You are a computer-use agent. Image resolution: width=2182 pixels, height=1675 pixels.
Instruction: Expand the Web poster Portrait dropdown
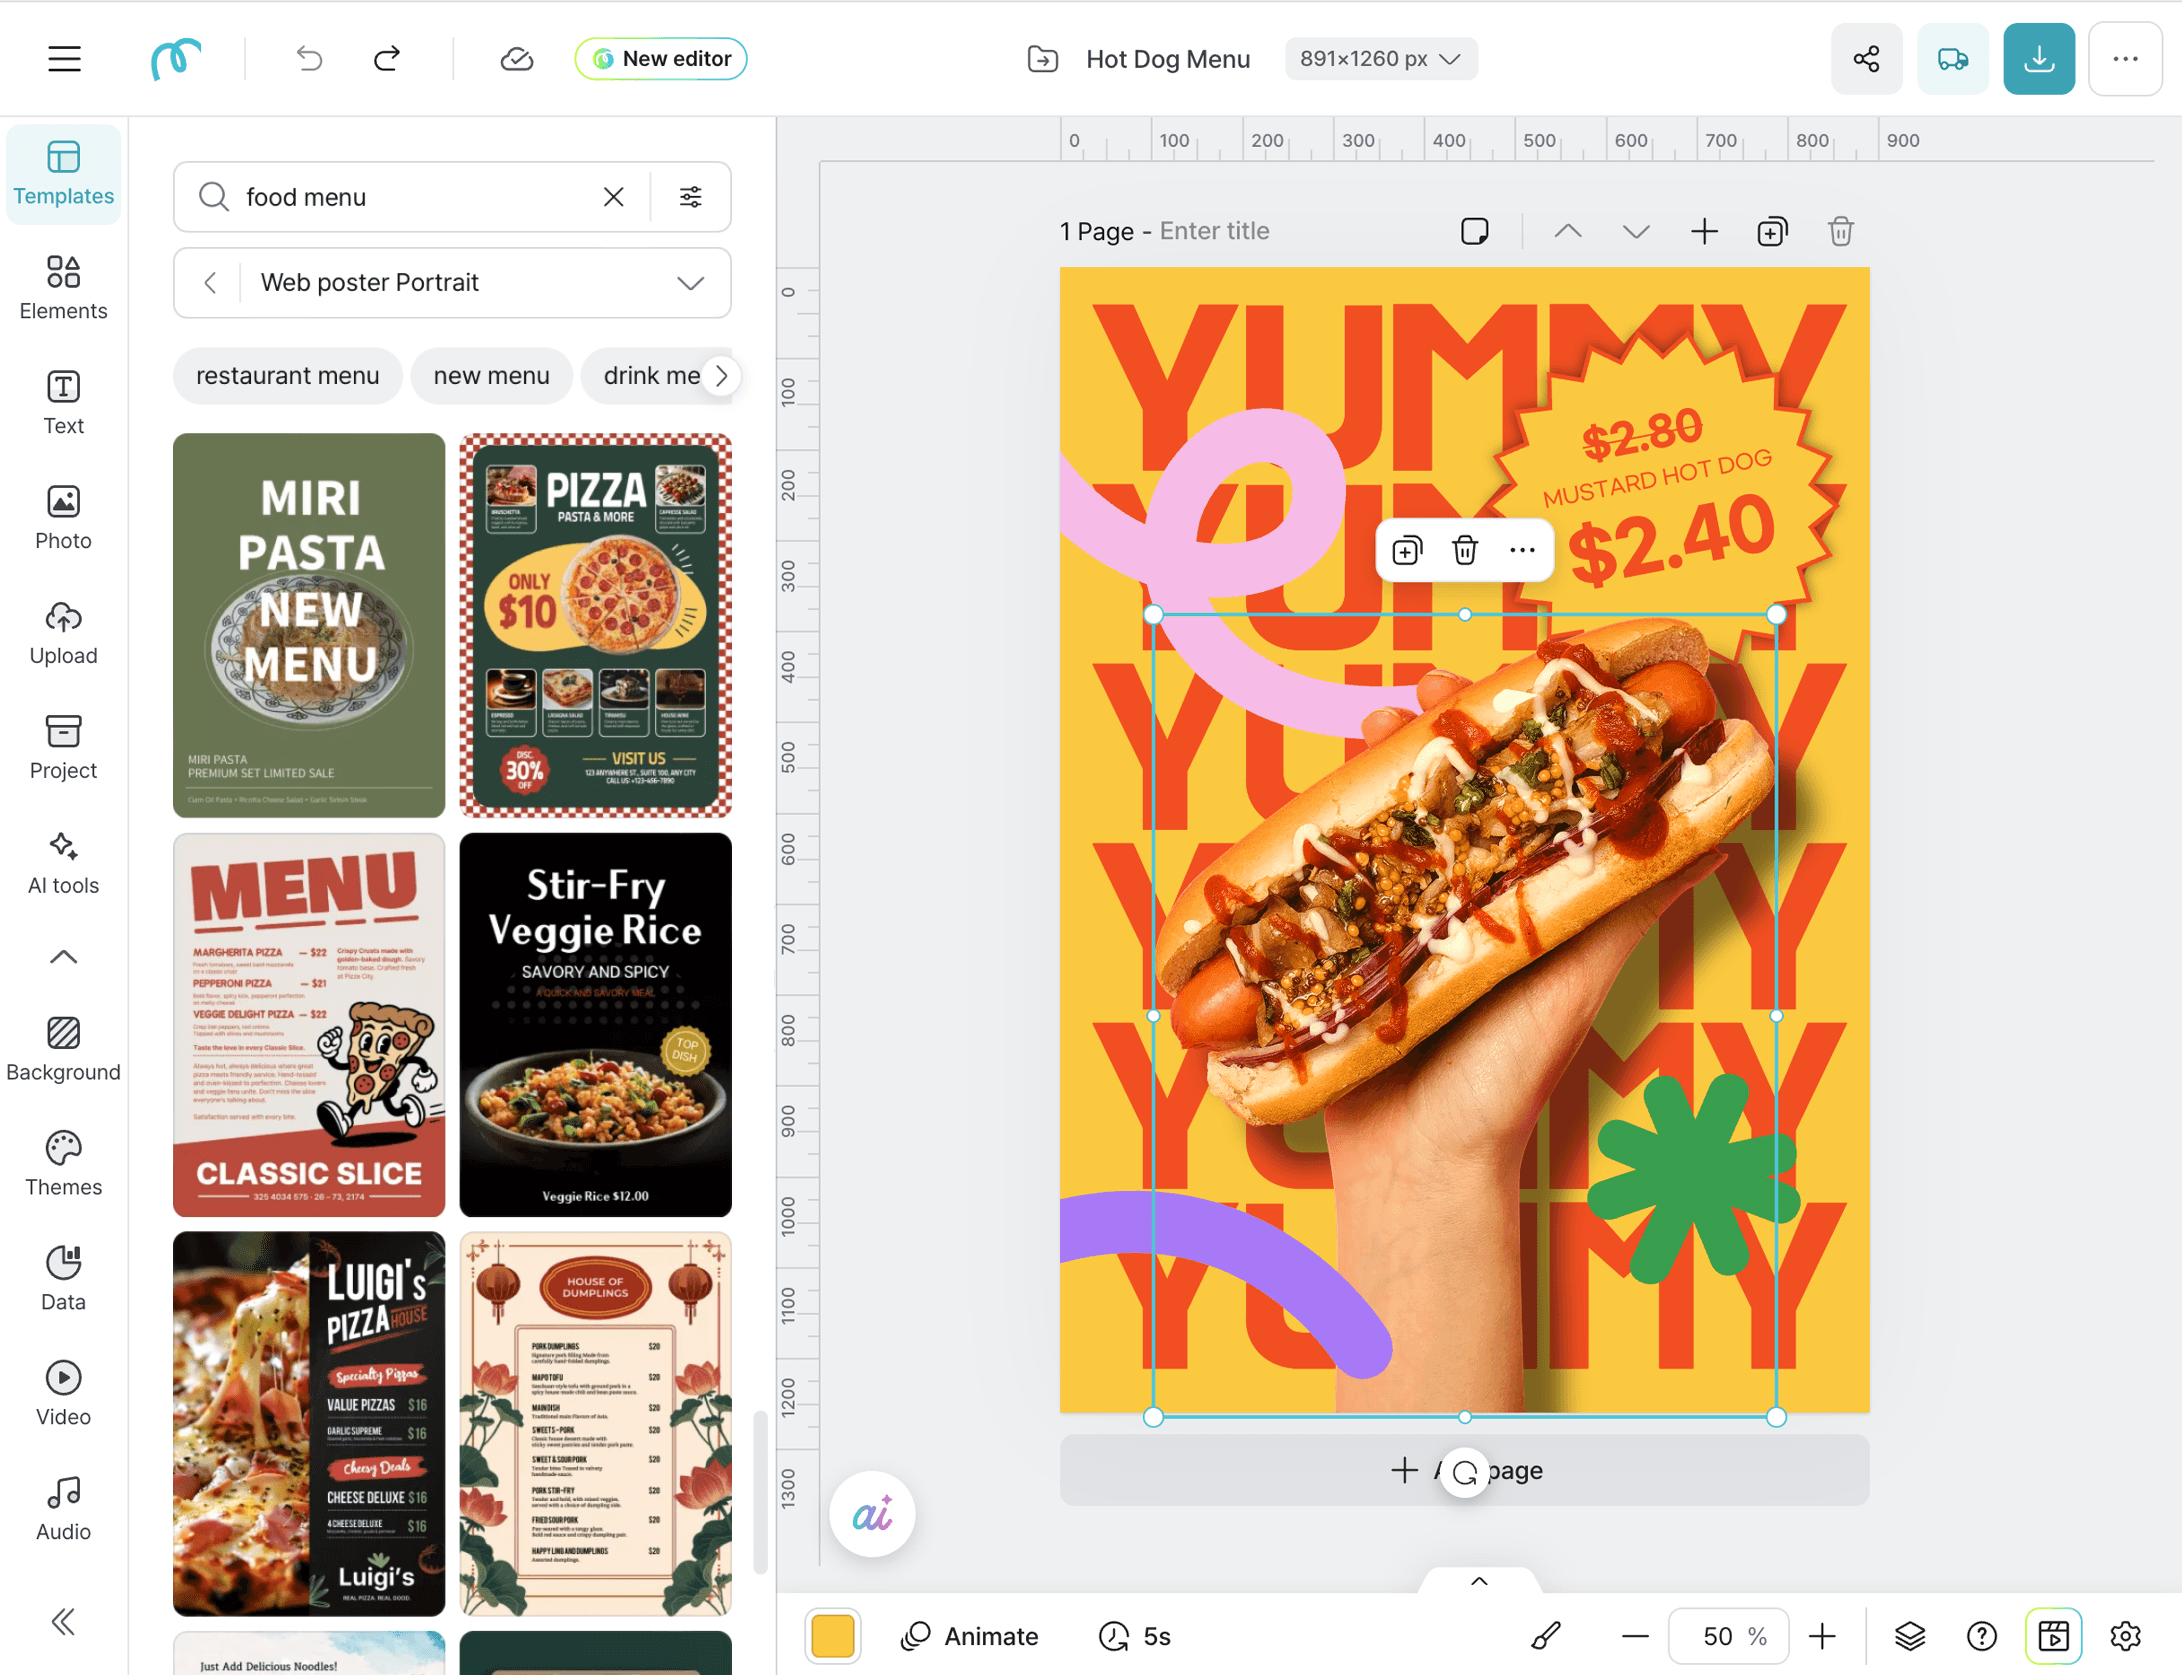coord(690,283)
